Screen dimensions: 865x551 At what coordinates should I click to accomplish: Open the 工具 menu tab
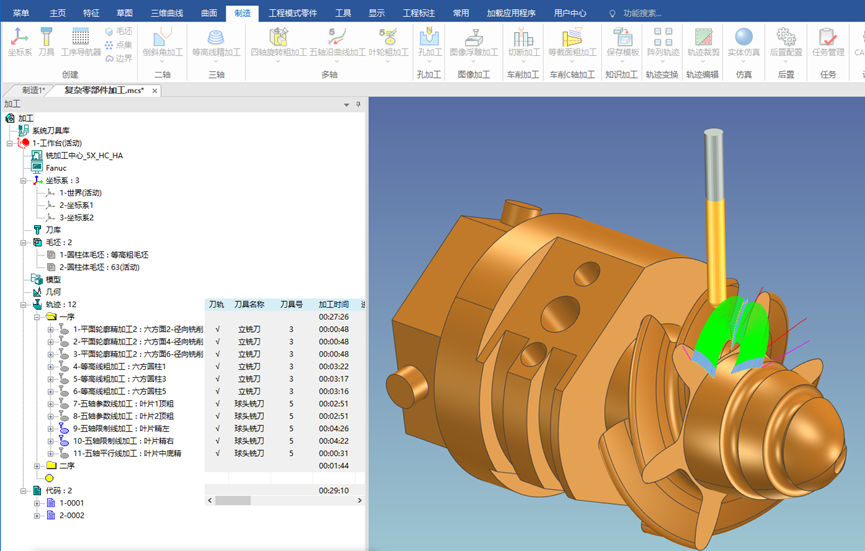(343, 13)
